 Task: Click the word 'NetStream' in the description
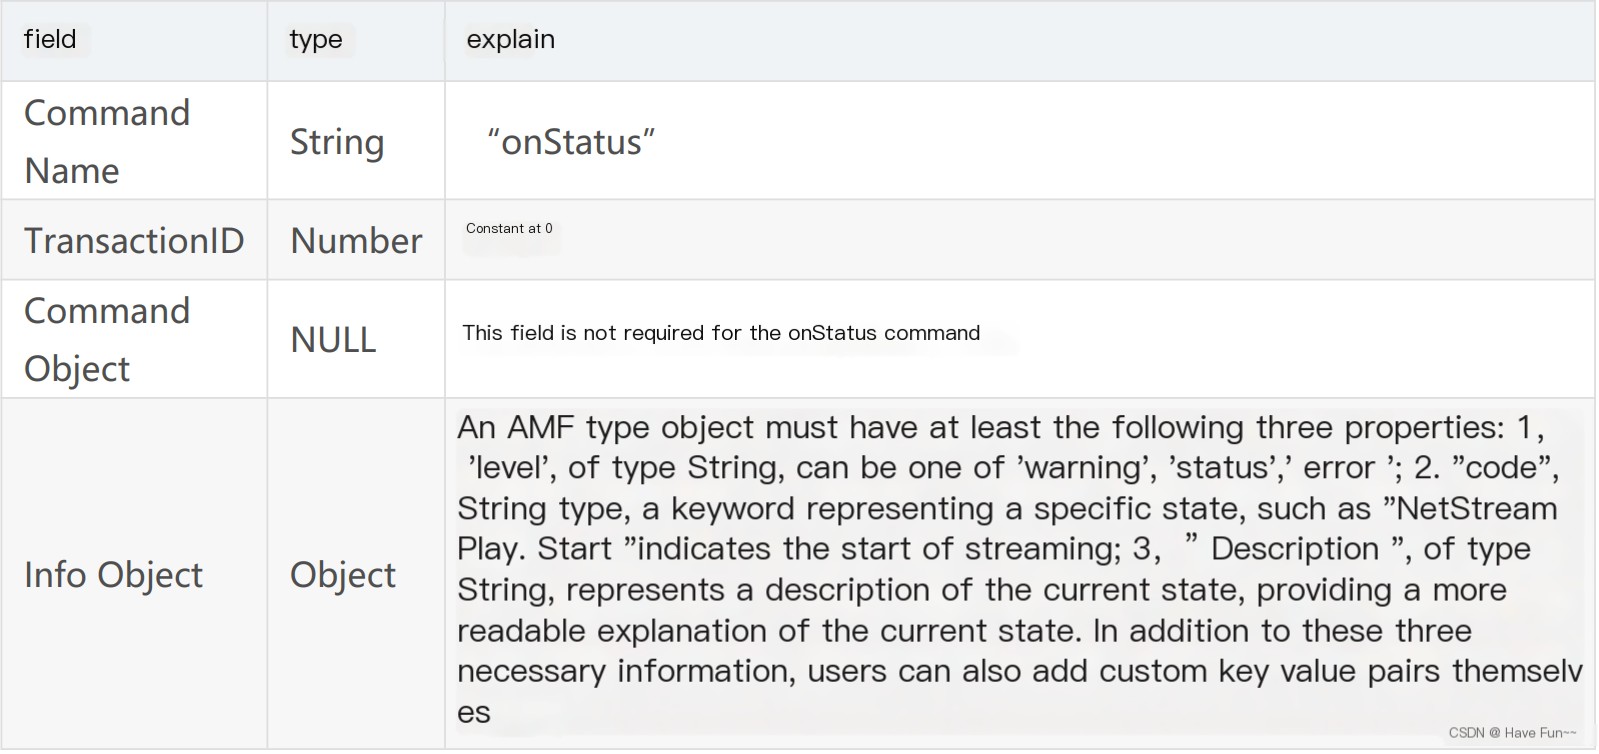coord(1476,508)
